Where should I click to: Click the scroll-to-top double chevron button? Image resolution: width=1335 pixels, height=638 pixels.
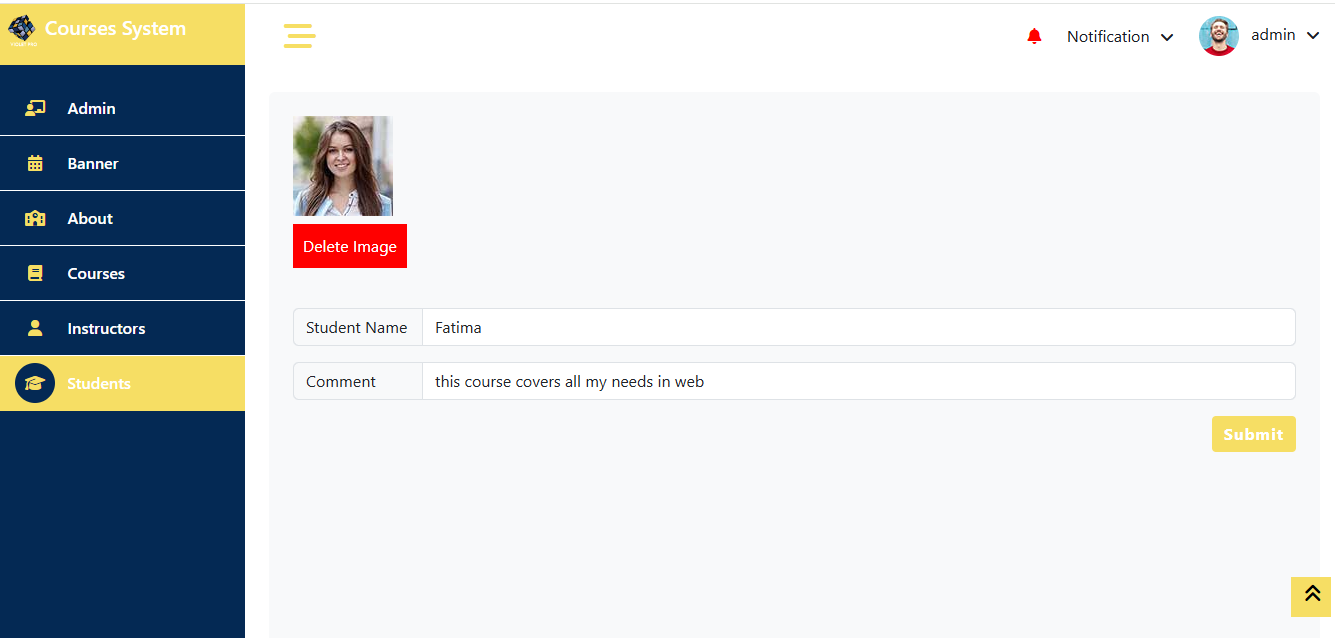(x=1311, y=595)
